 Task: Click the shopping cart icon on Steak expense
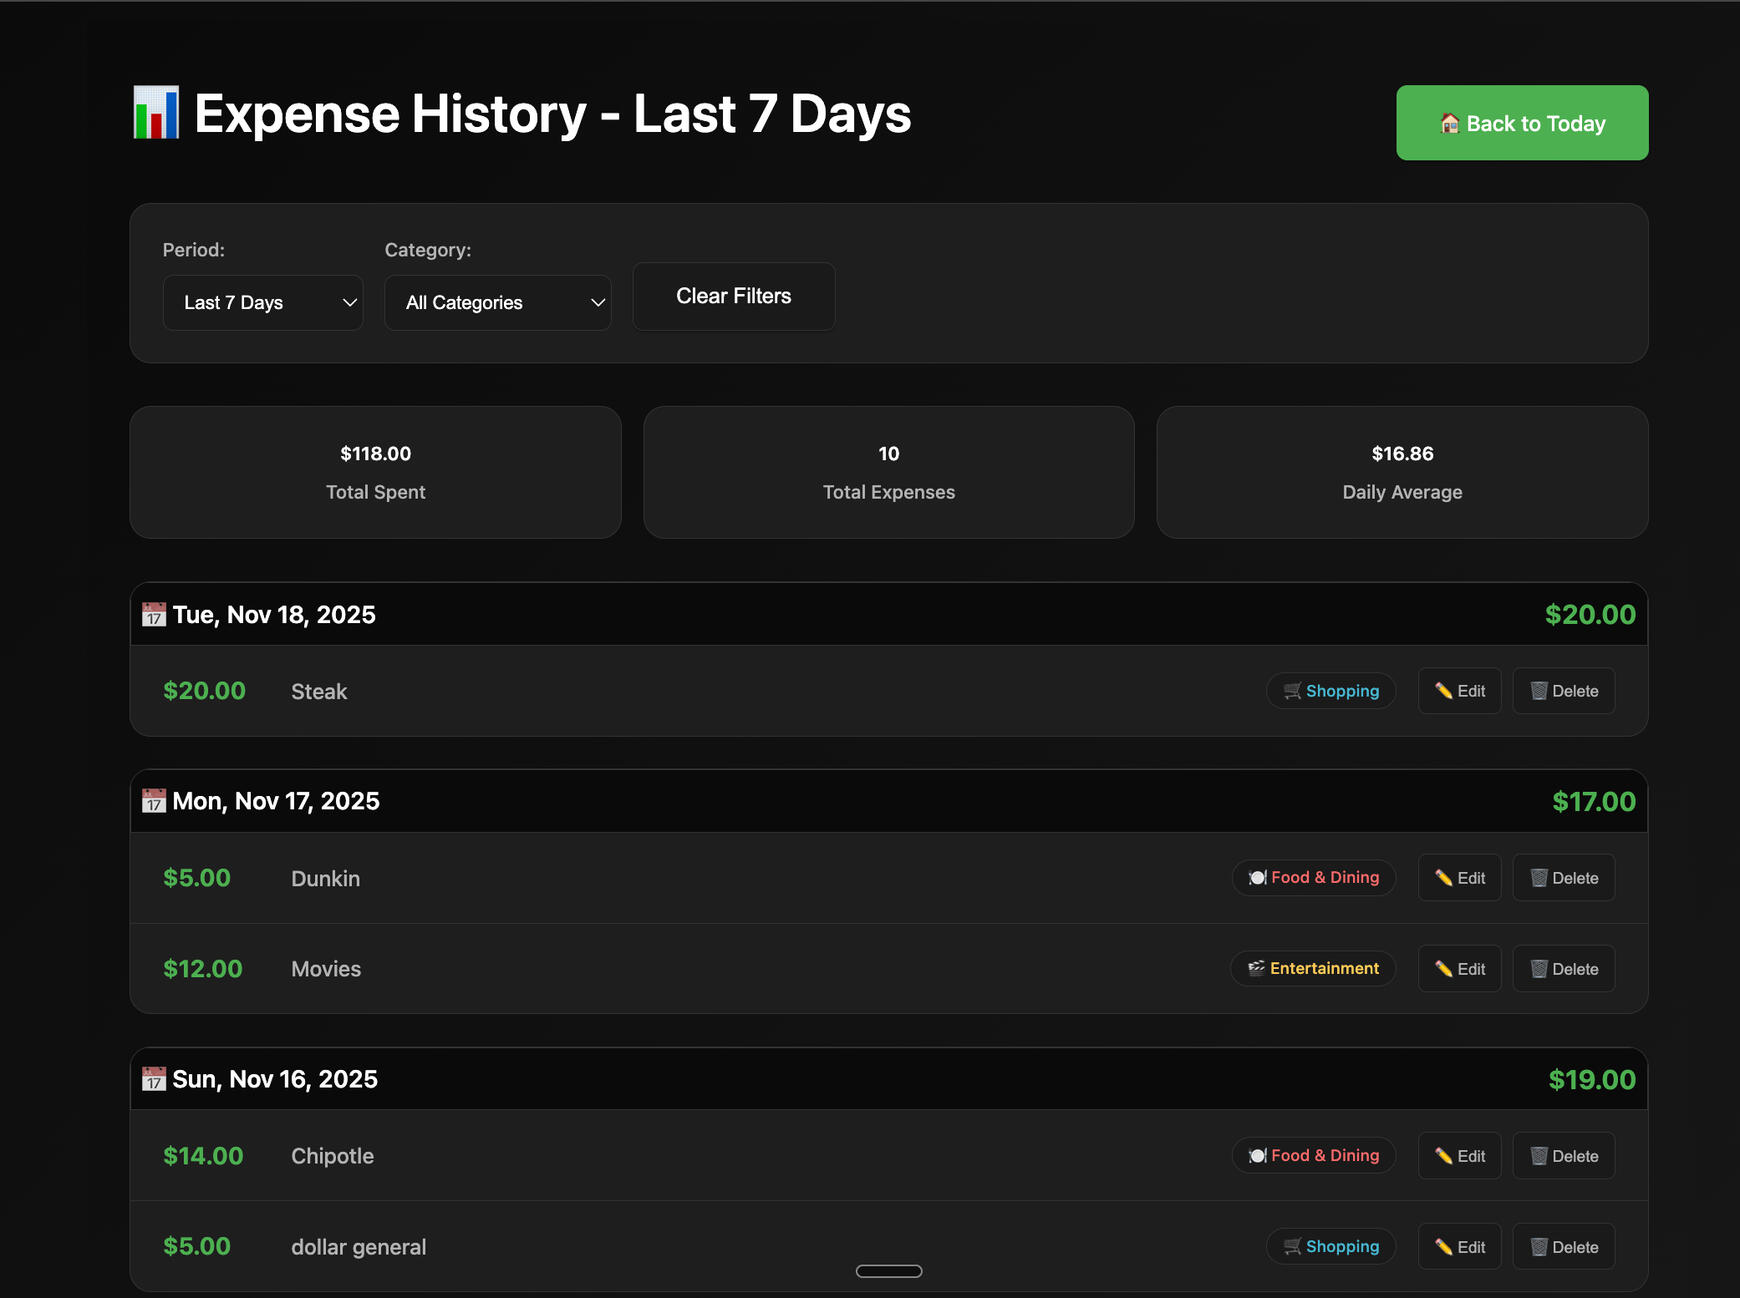click(1292, 691)
